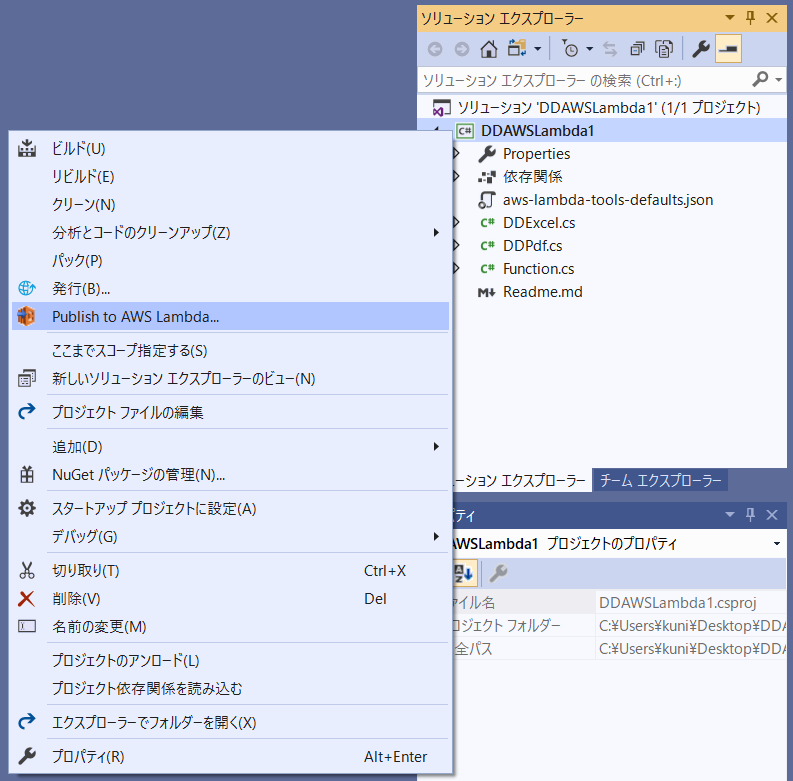This screenshot has width=793, height=781.
Task: Toggle the highlighted Preview Selected Items button
Action: pyautogui.click(x=728, y=49)
